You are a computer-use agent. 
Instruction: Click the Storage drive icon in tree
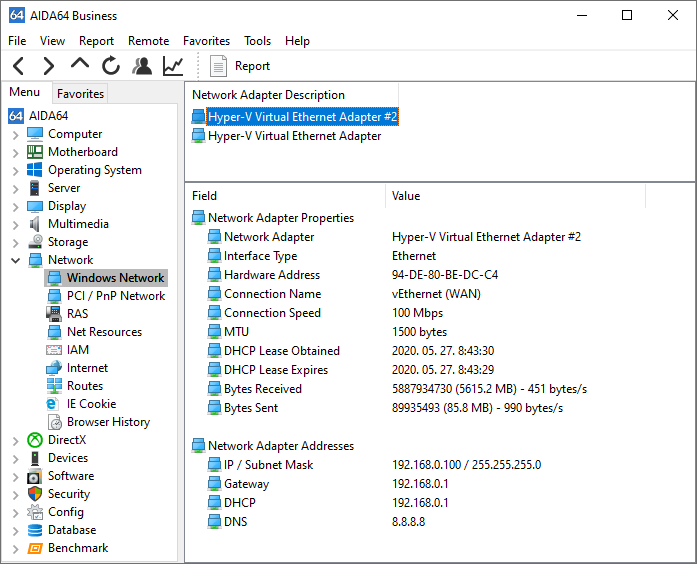pos(35,242)
